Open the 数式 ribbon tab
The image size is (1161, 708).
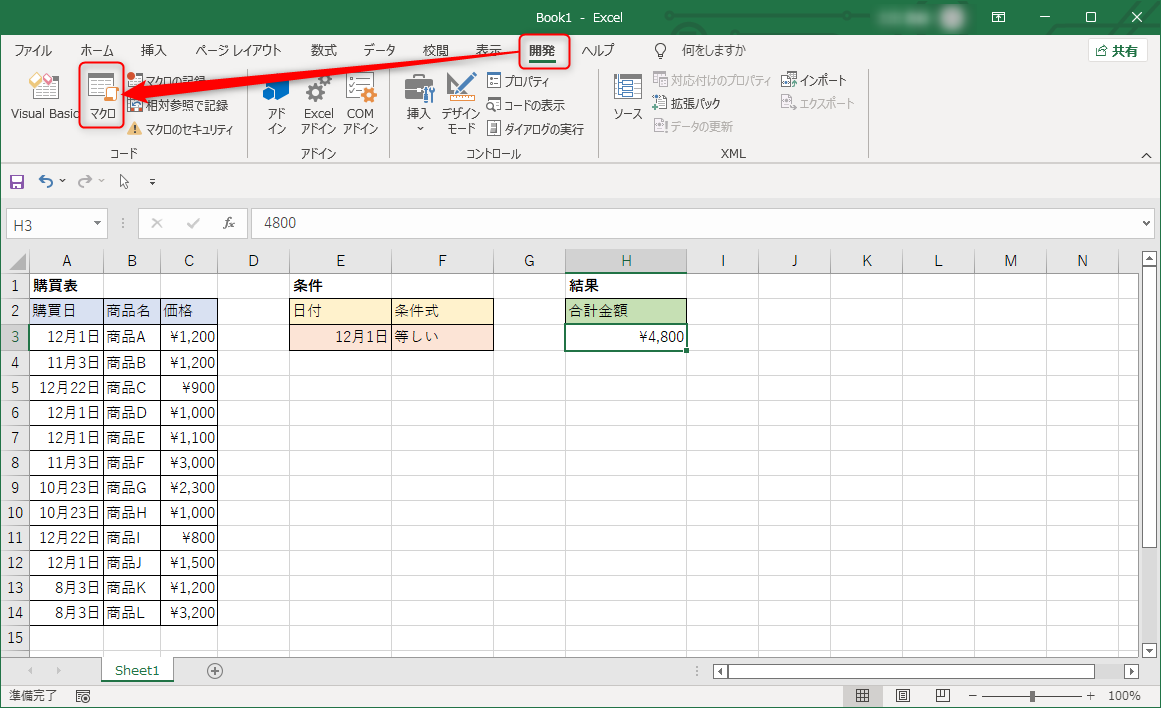(323, 50)
